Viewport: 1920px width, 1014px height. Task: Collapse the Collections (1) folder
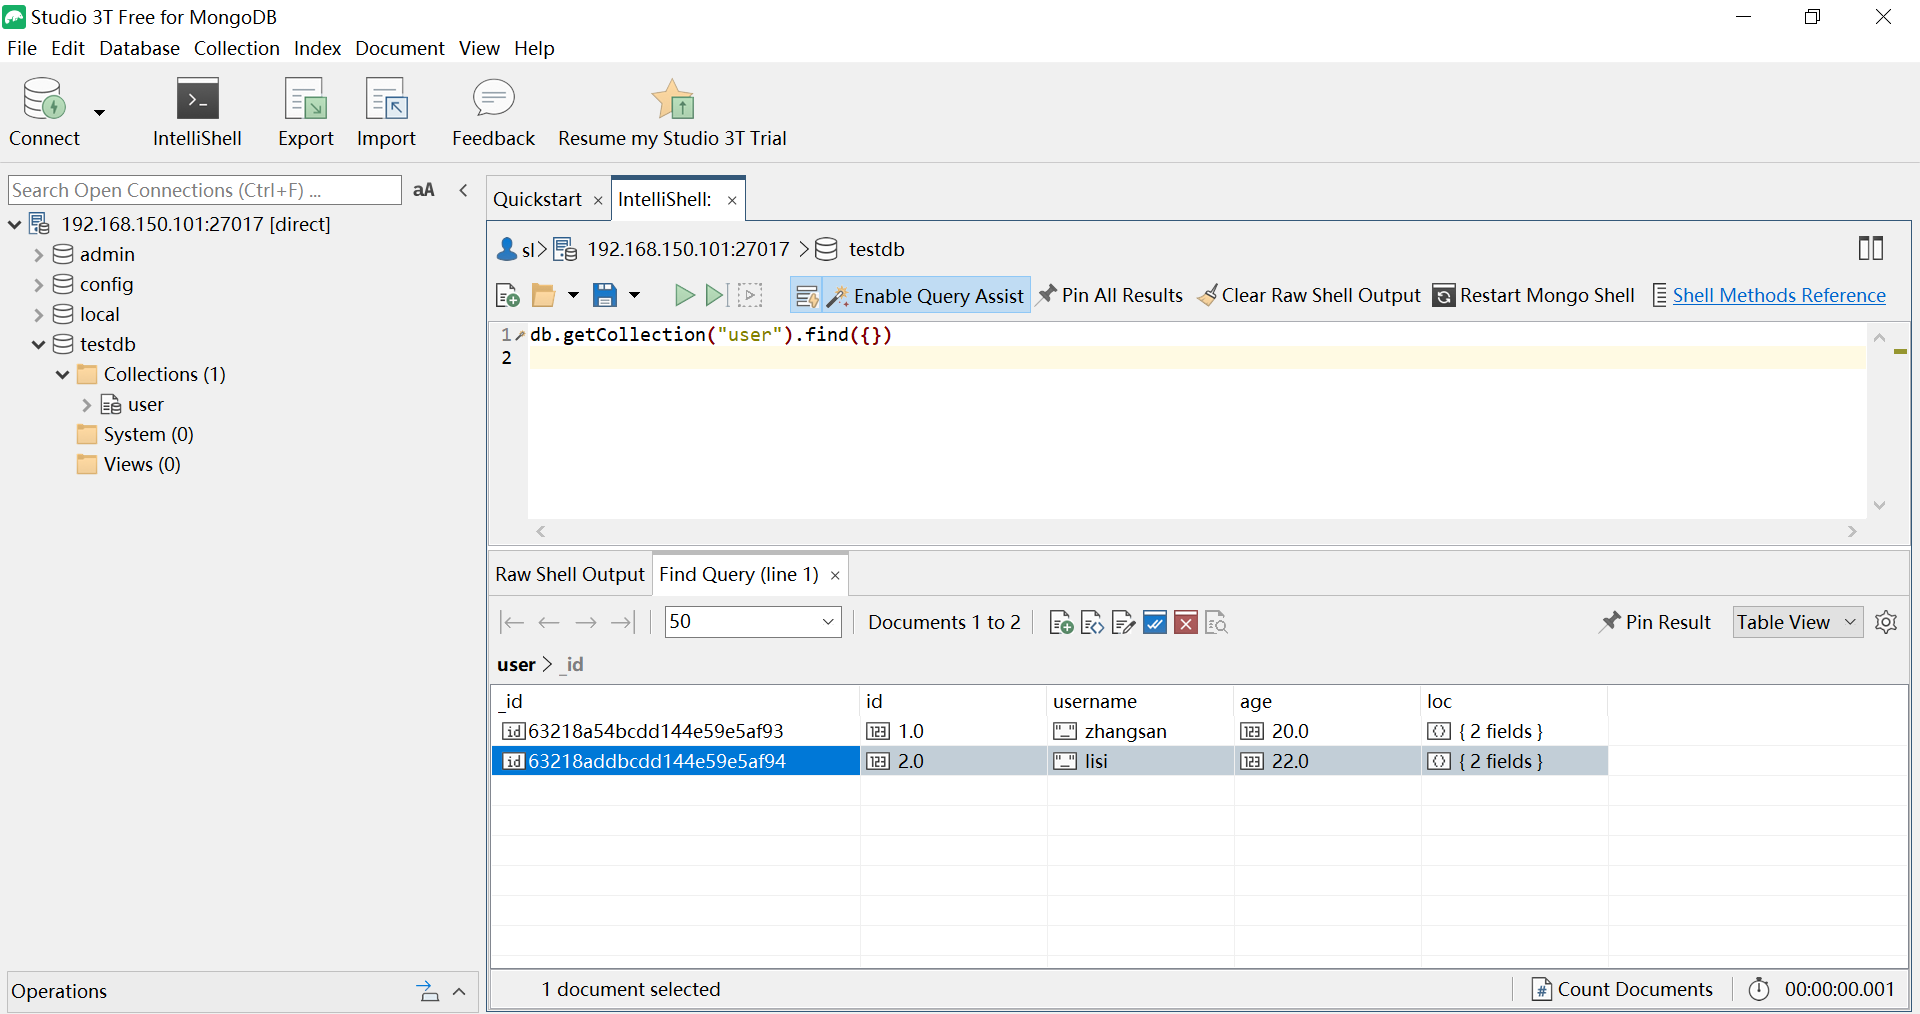click(x=62, y=375)
